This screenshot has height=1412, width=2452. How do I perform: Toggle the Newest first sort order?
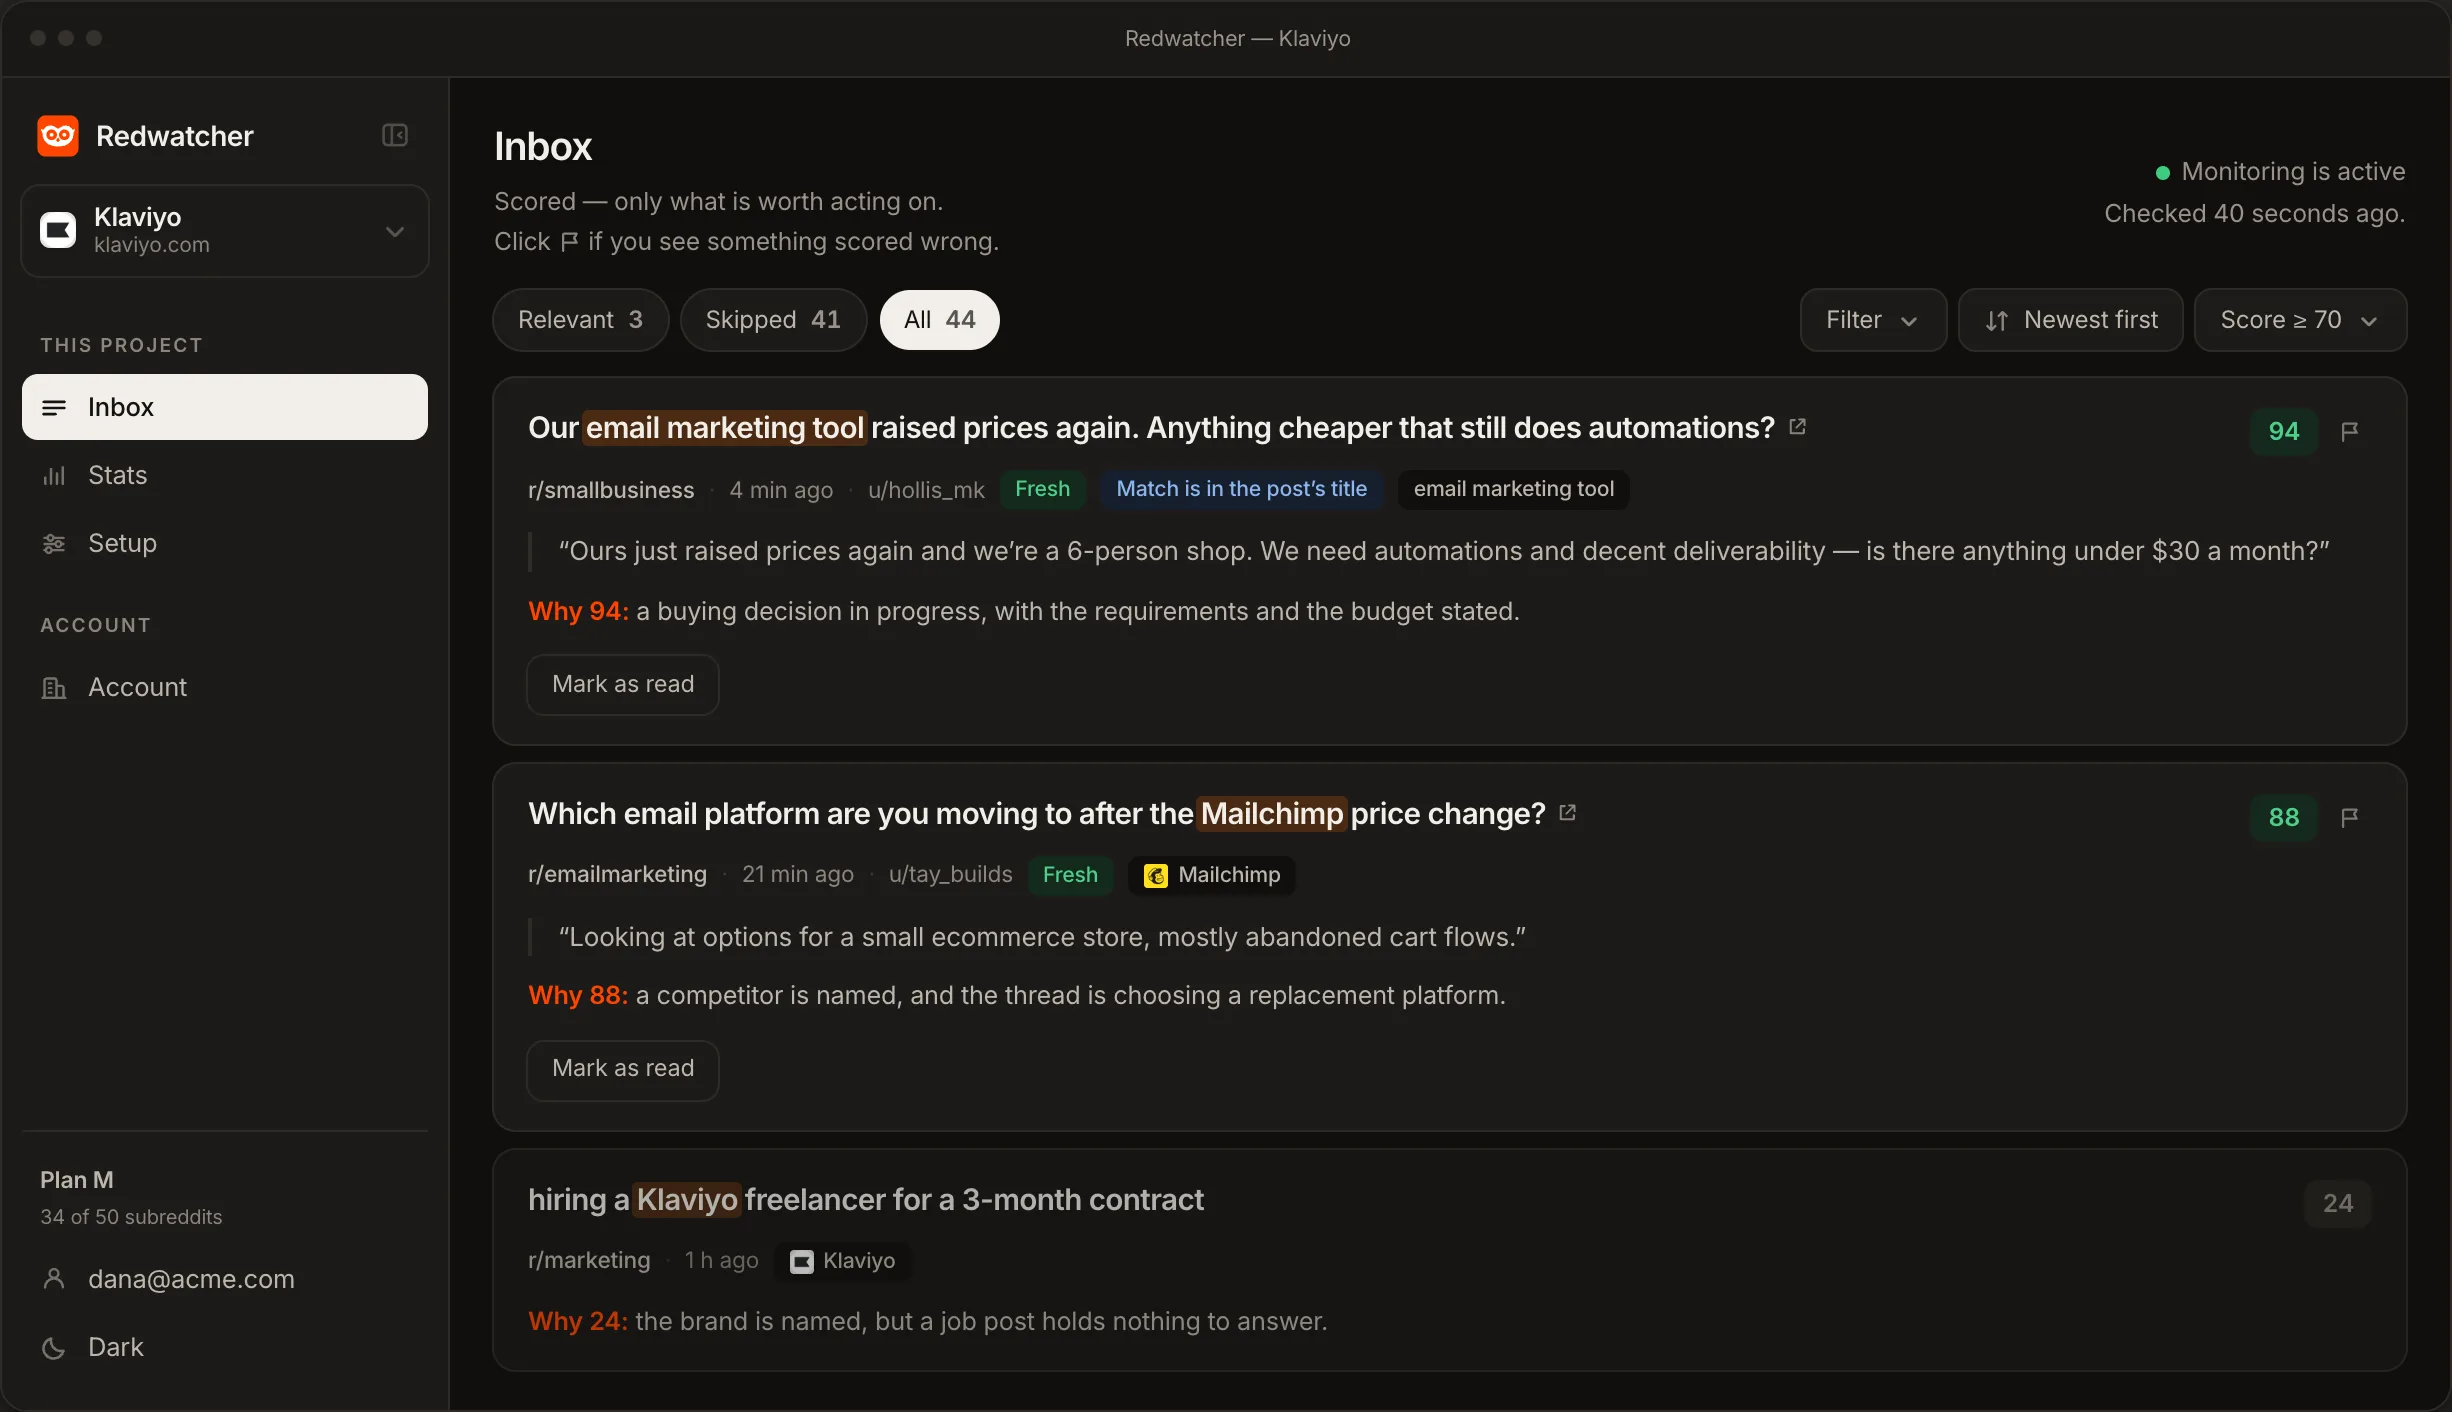[x=2070, y=320]
